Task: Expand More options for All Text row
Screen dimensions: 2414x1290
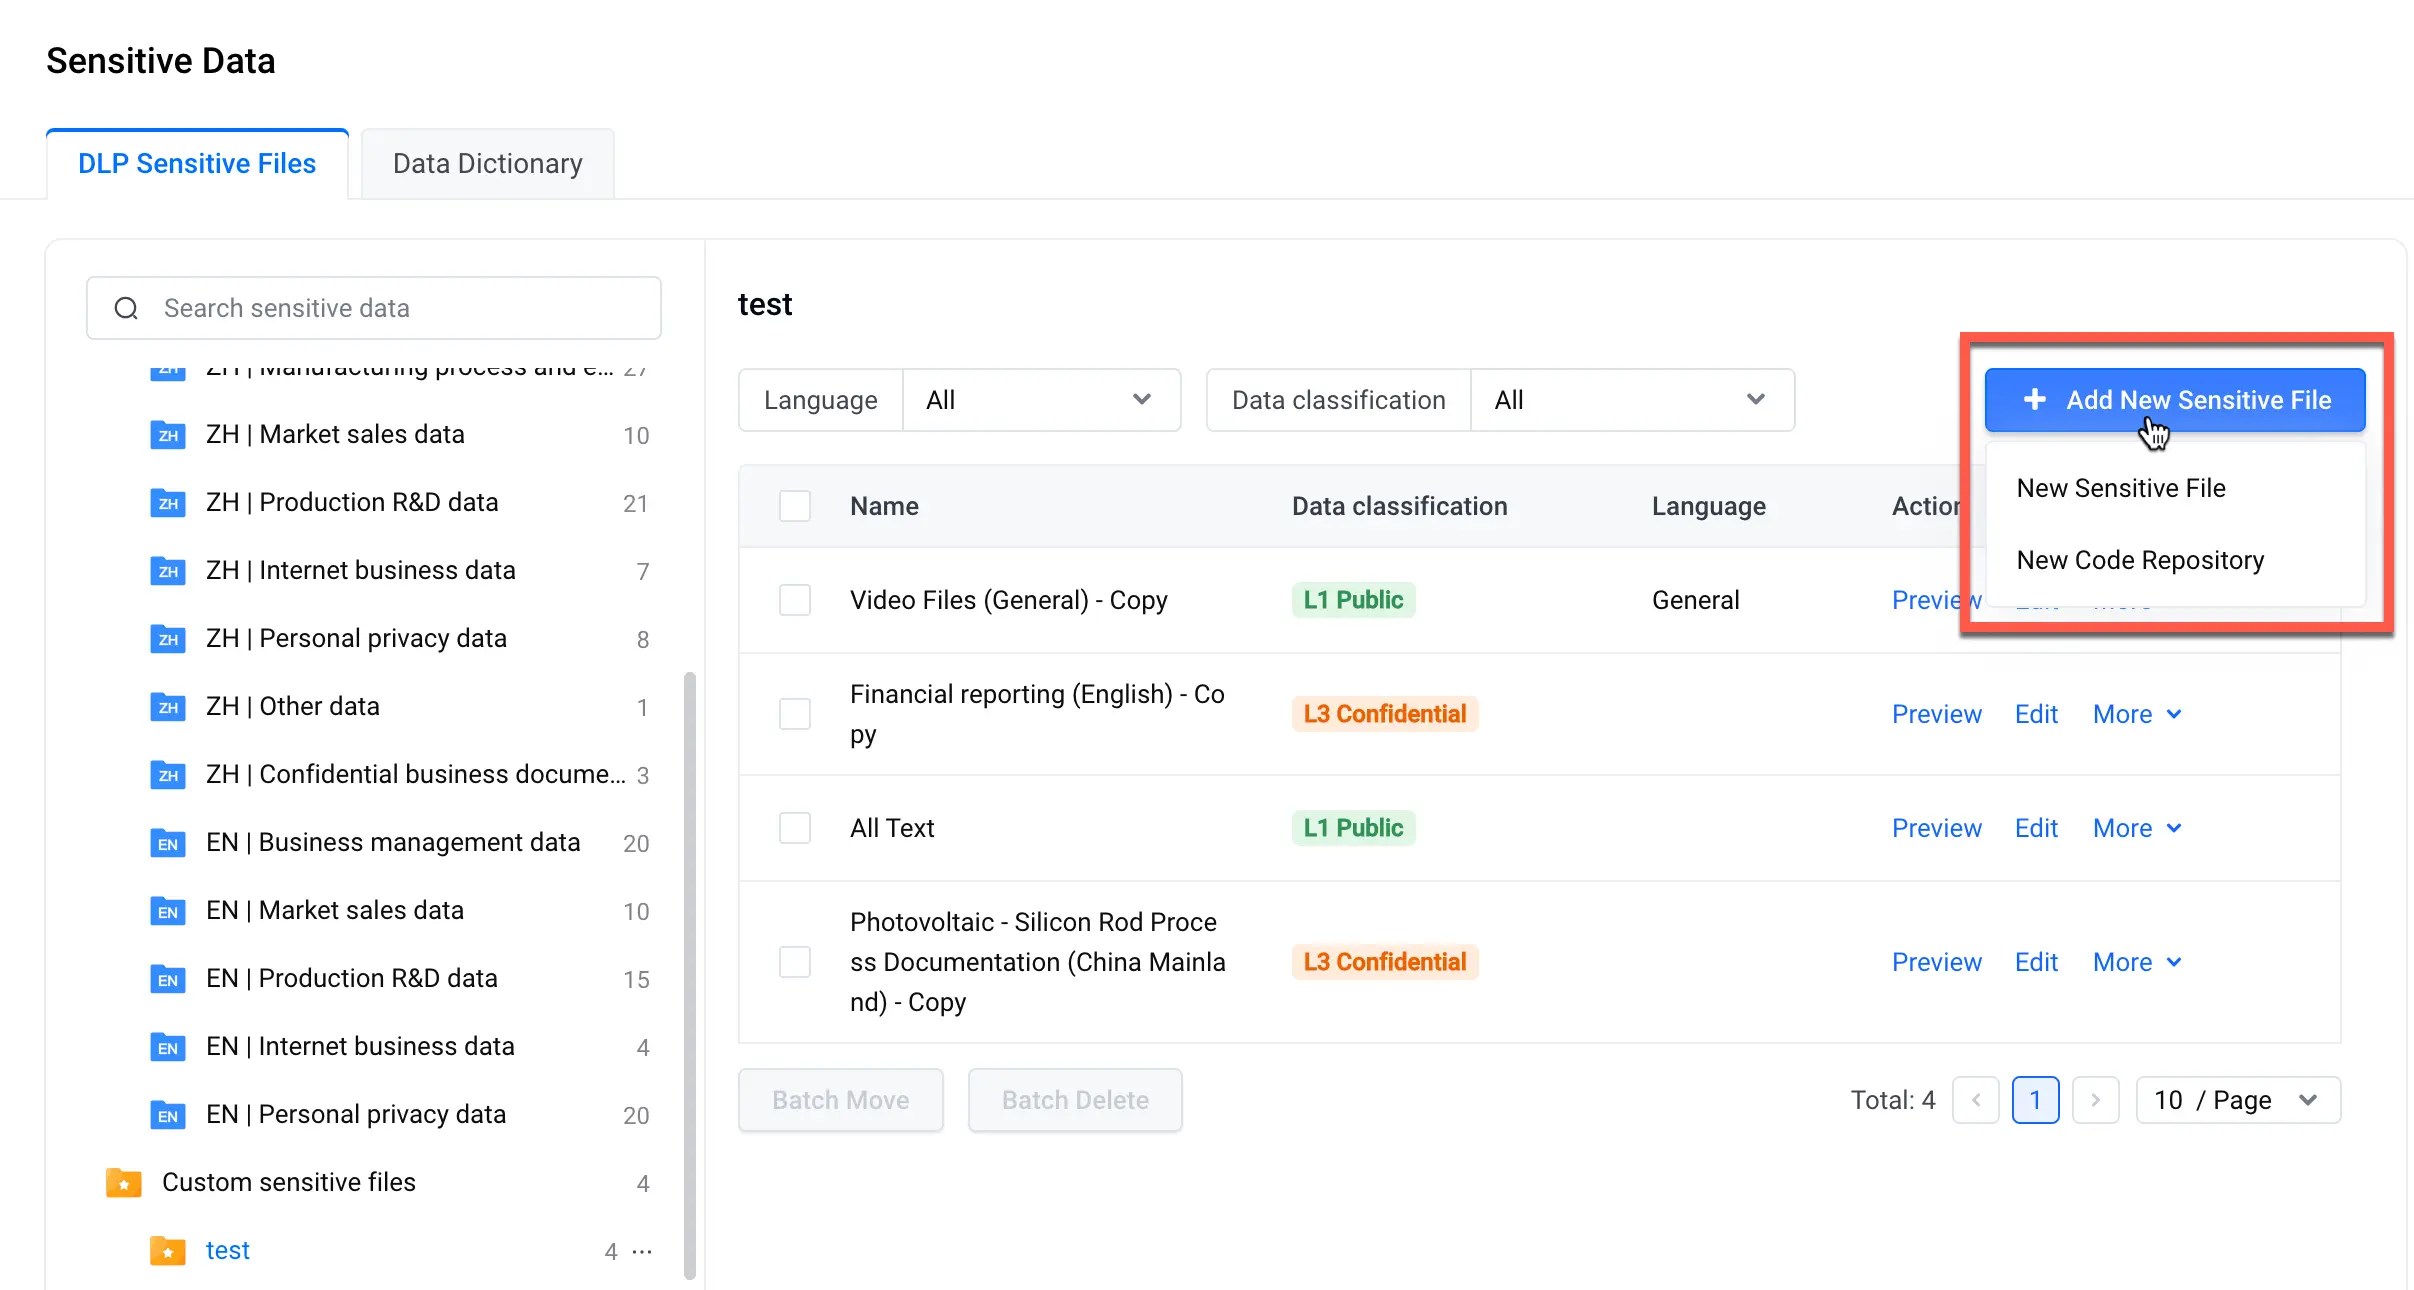Action: point(2137,828)
